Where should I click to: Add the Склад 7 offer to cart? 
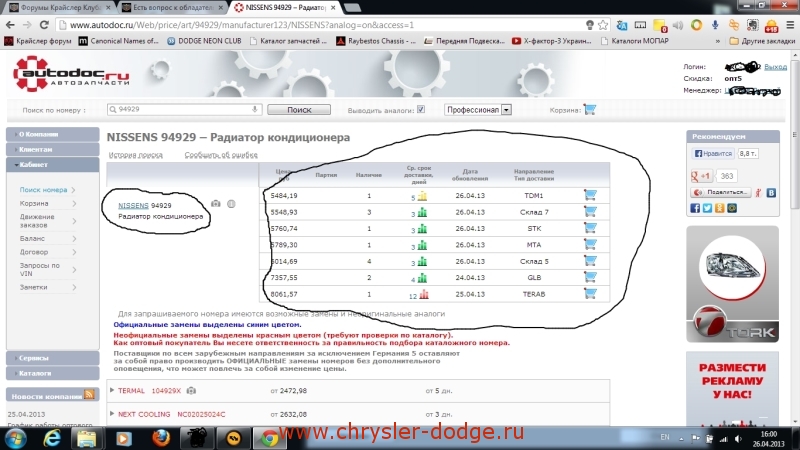tap(590, 212)
